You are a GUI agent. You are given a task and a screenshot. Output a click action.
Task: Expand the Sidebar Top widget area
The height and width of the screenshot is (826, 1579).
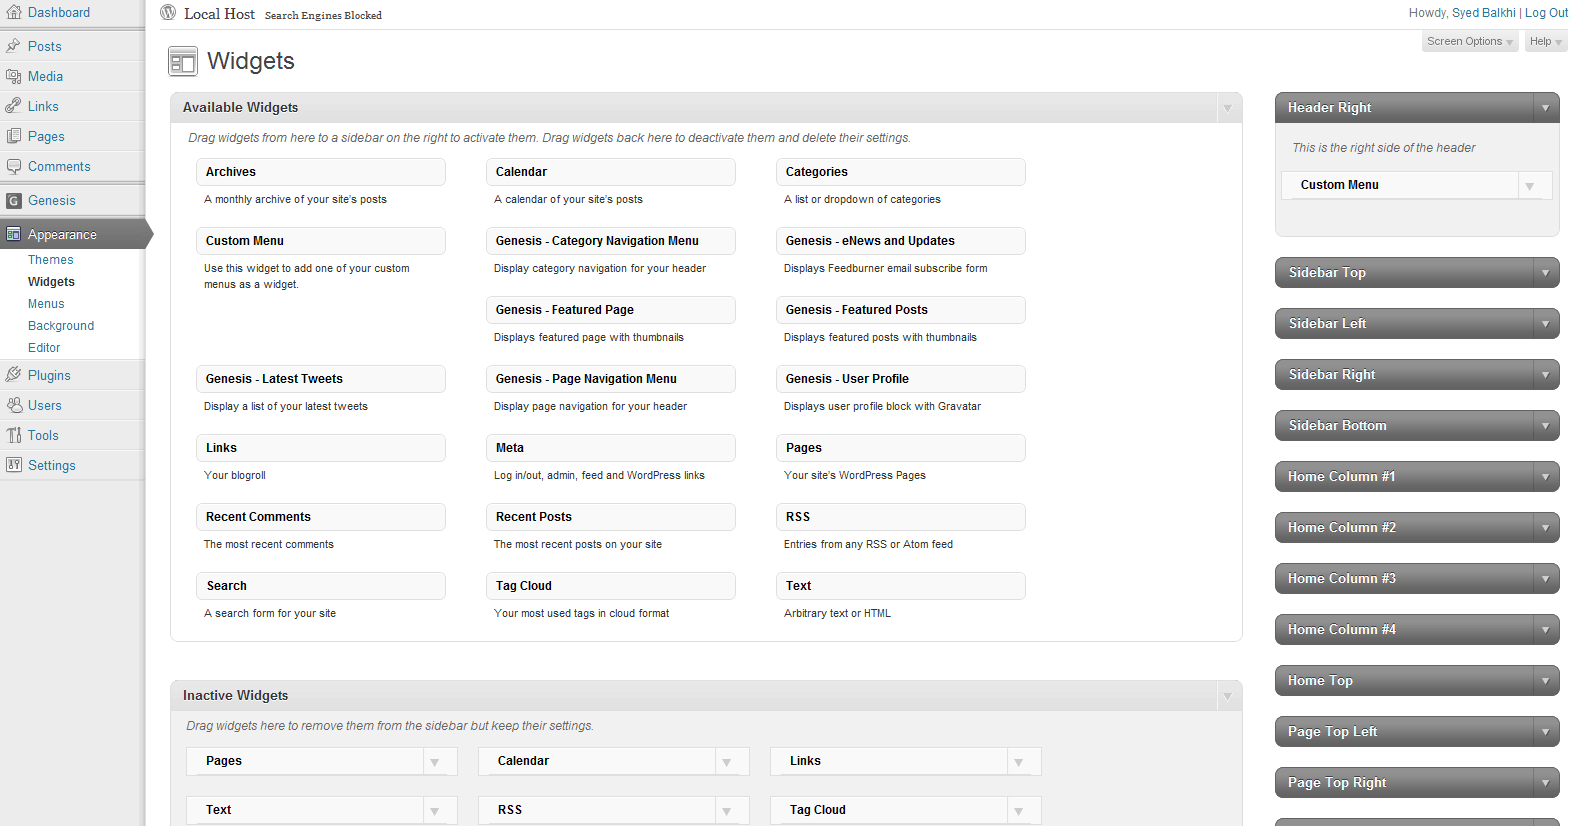point(1545,273)
